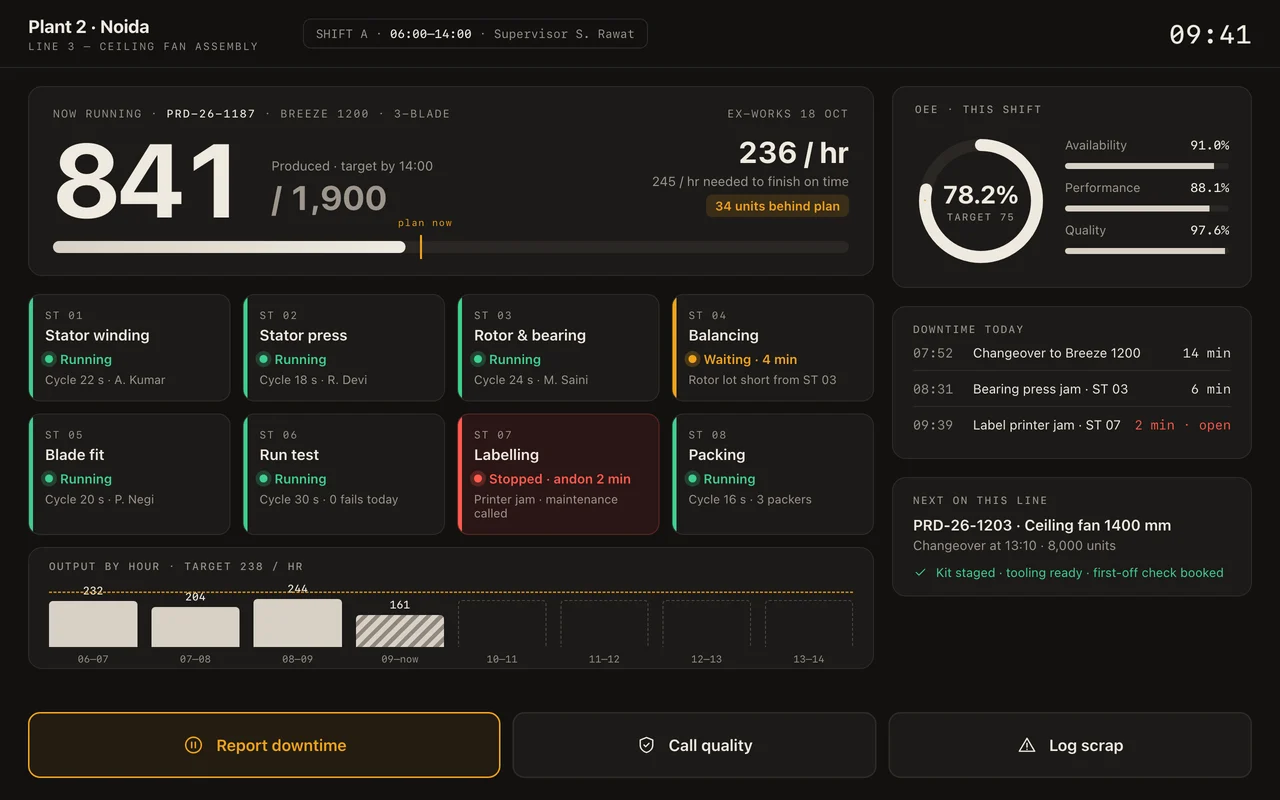The height and width of the screenshot is (800, 1280).
Task: Click the 07–08 hourly bar showing 204
Action: 195,627
